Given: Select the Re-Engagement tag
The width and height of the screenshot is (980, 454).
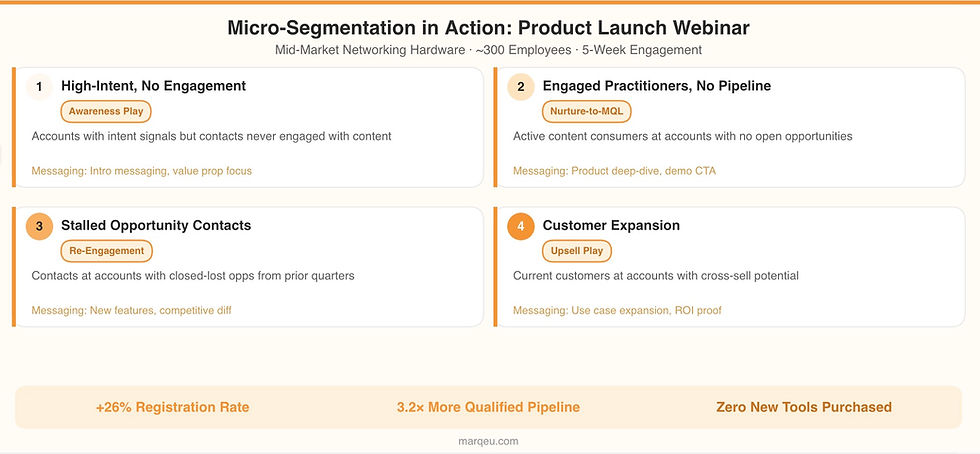Looking at the screenshot, I should tap(106, 251).
